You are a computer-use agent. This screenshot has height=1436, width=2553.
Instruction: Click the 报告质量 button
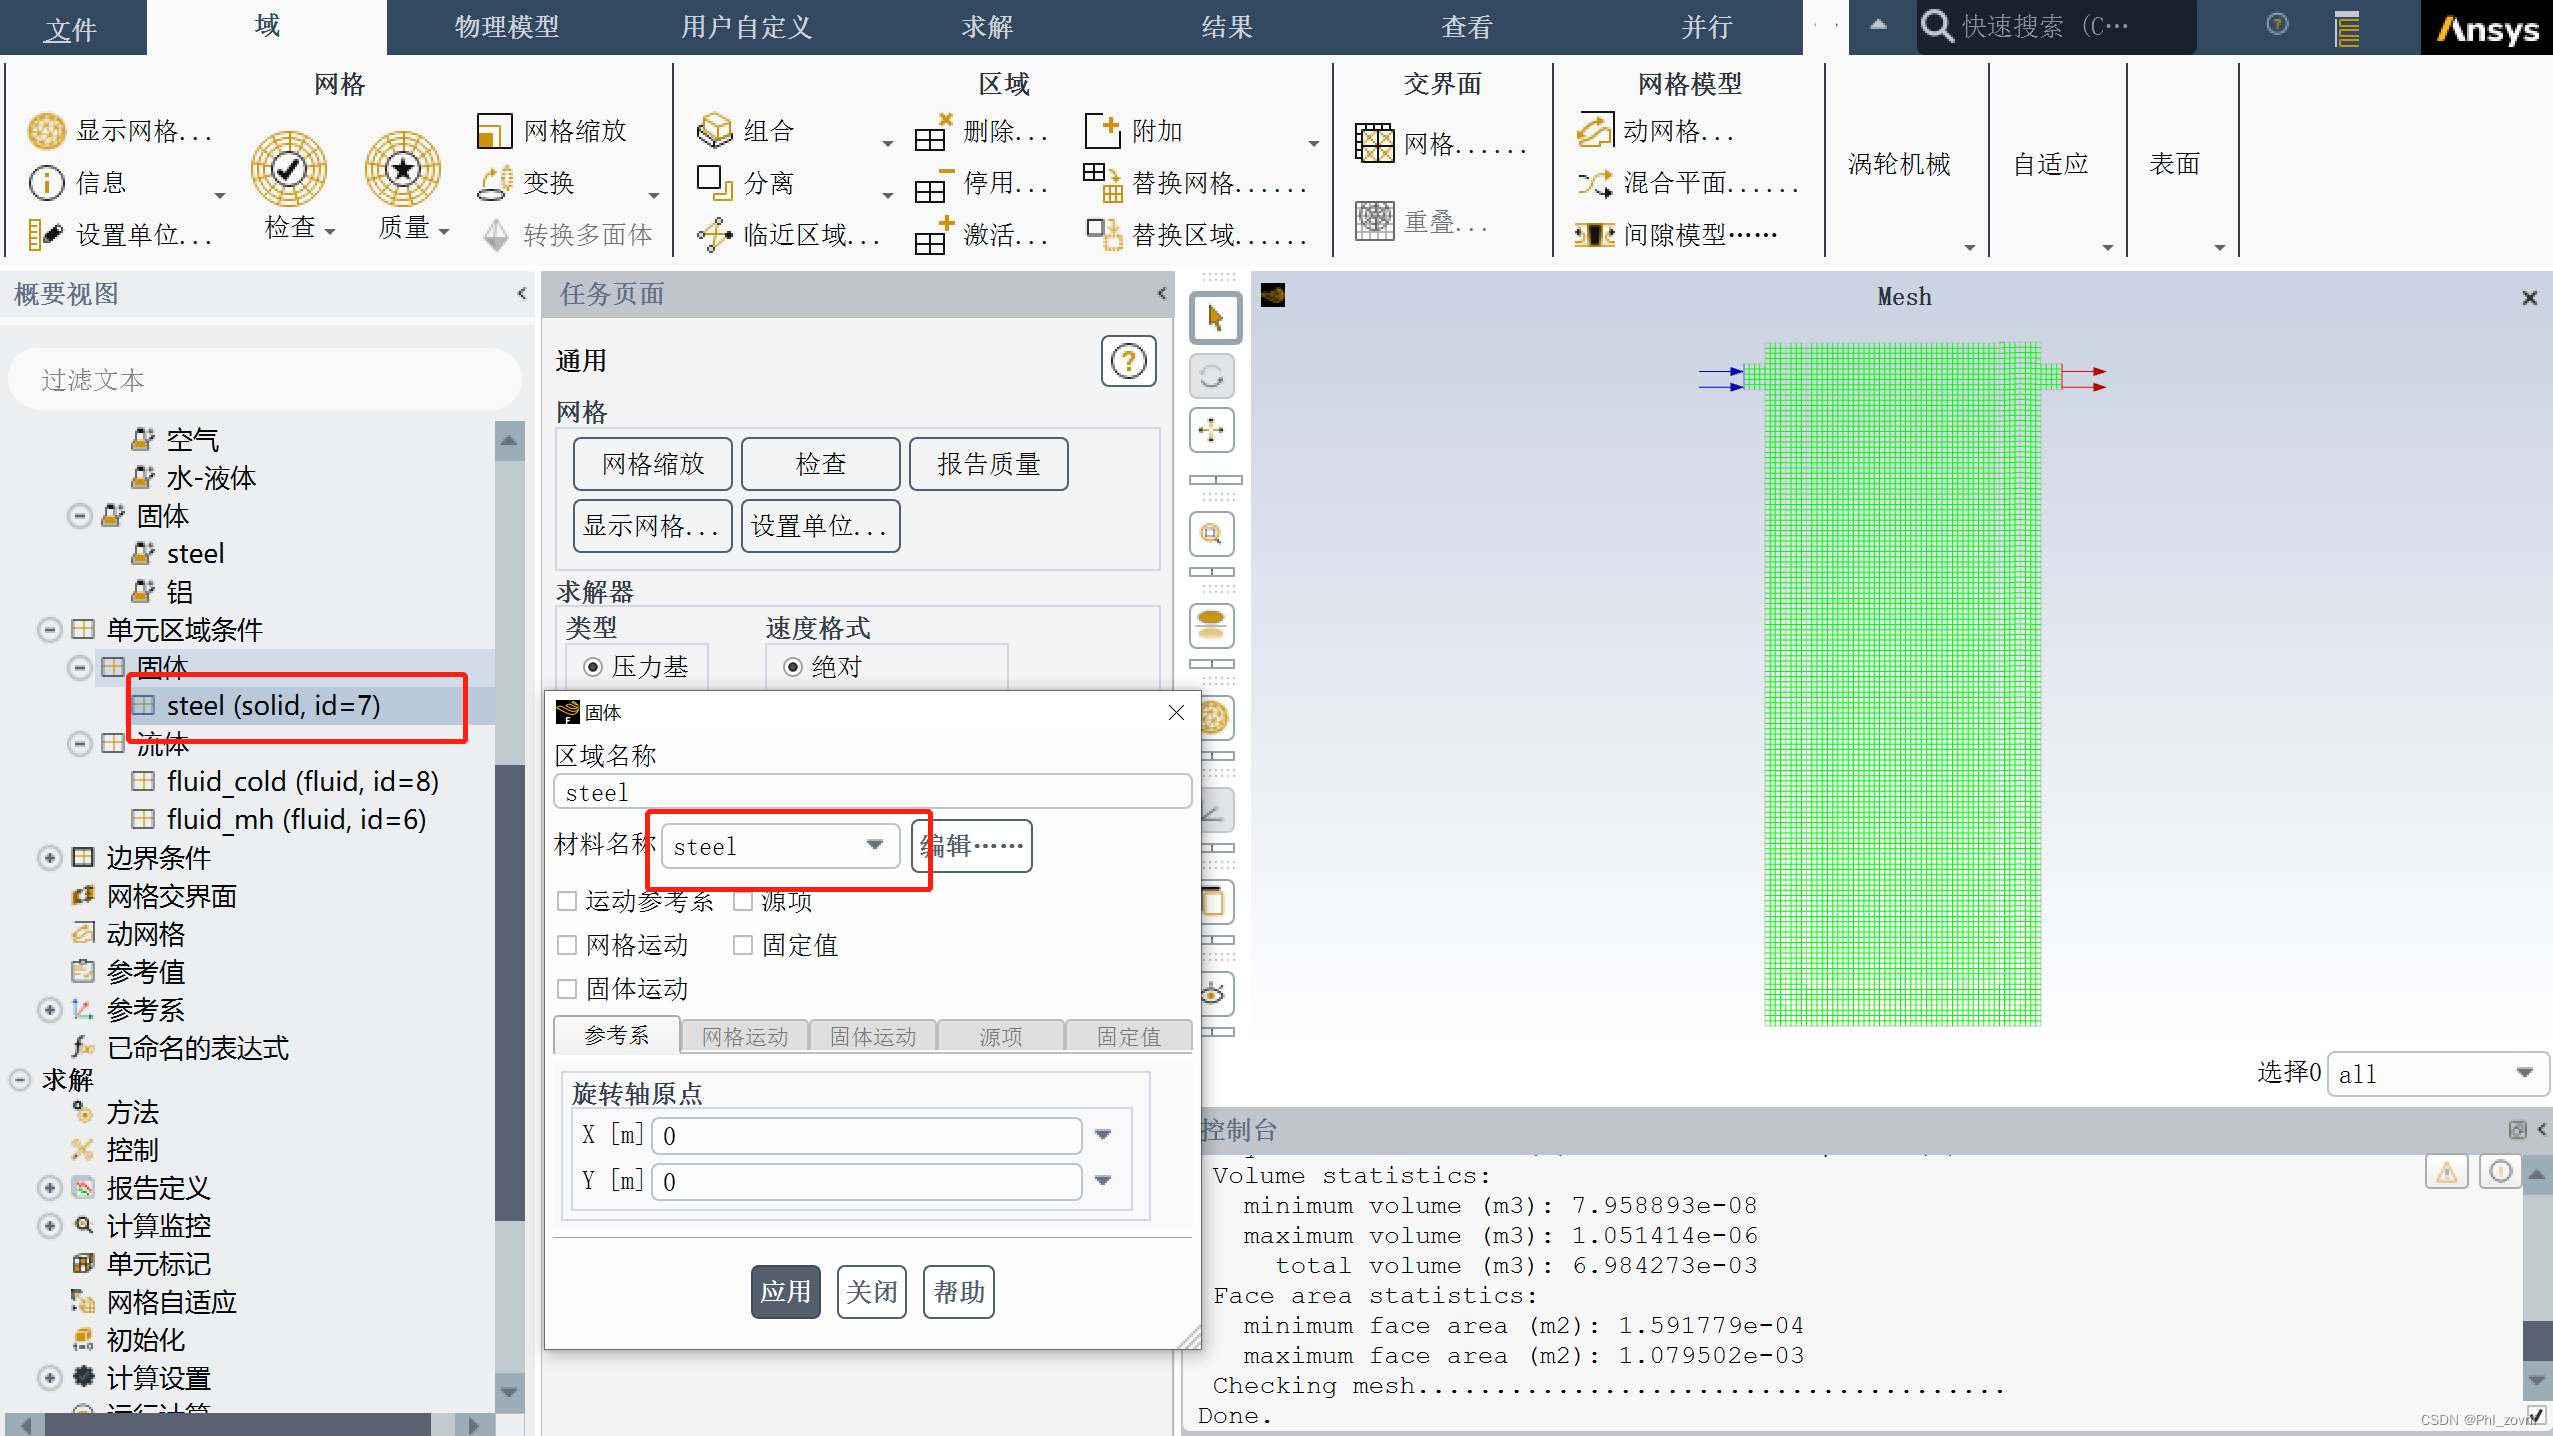coord(988,464)
